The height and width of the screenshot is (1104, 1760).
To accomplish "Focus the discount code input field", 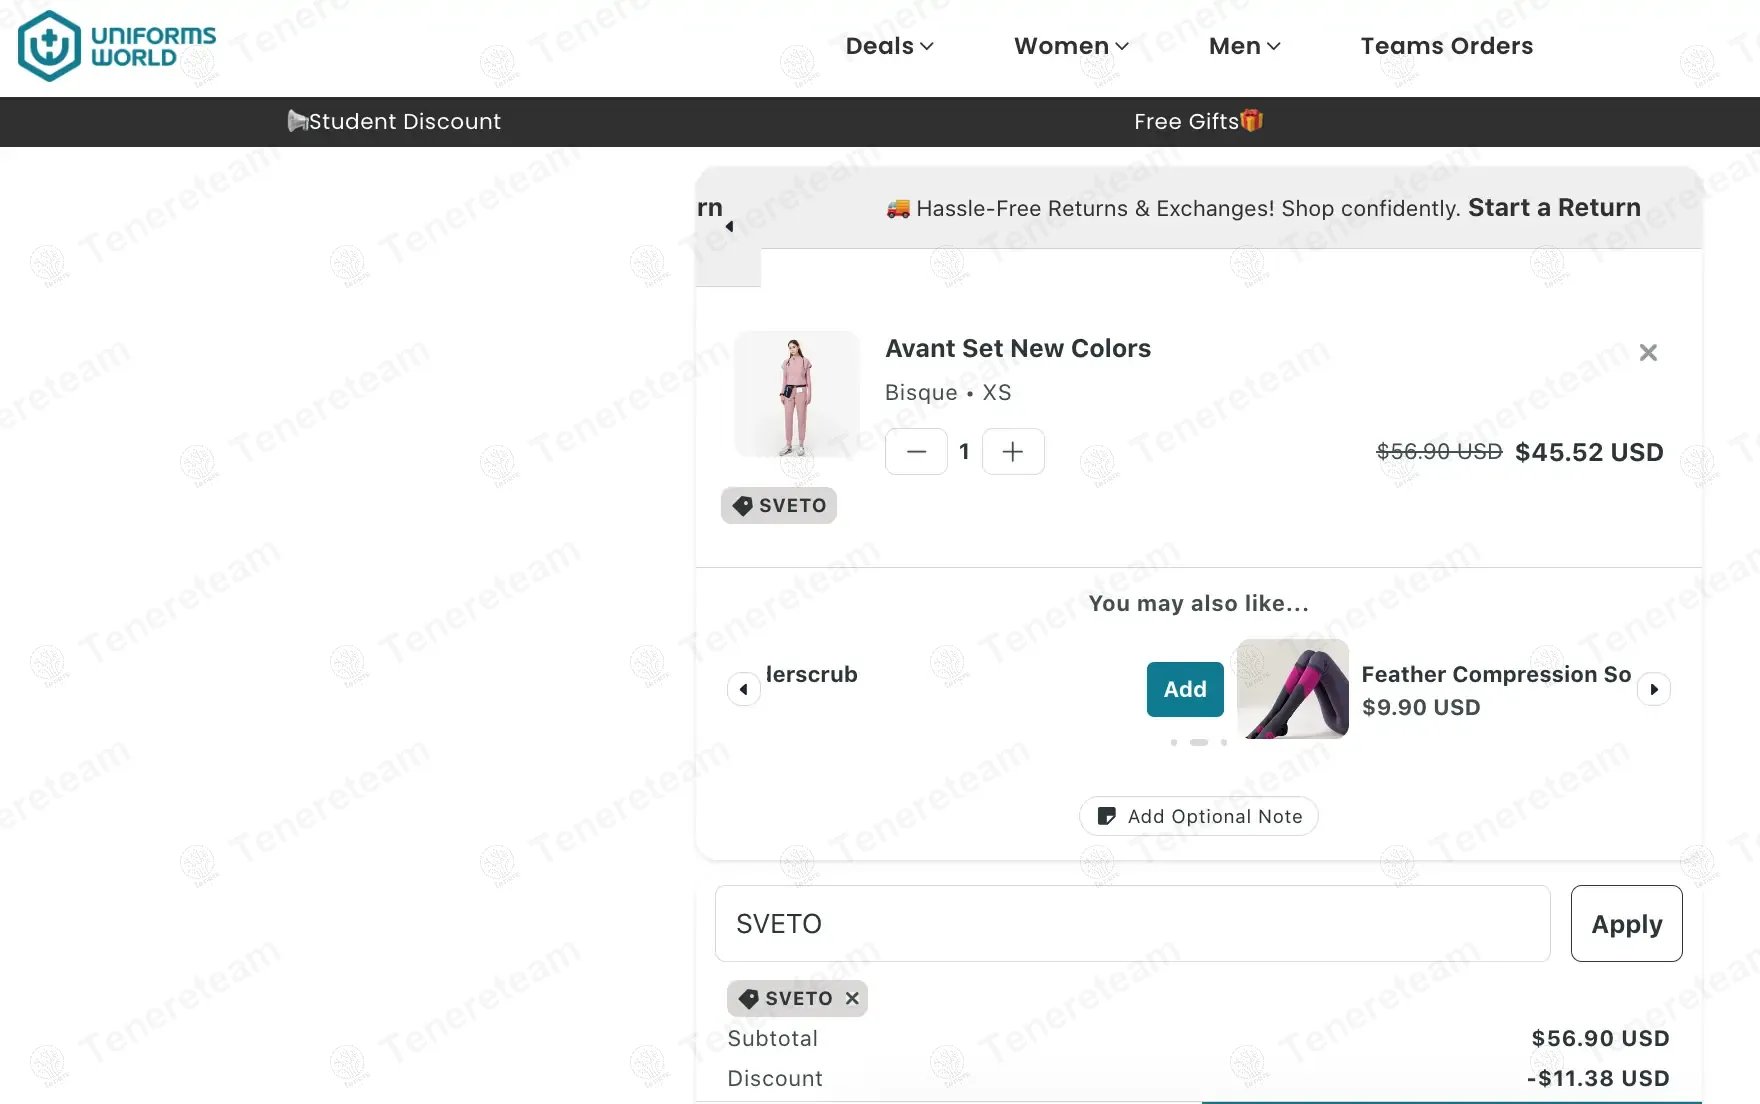I will point(1132,924).
